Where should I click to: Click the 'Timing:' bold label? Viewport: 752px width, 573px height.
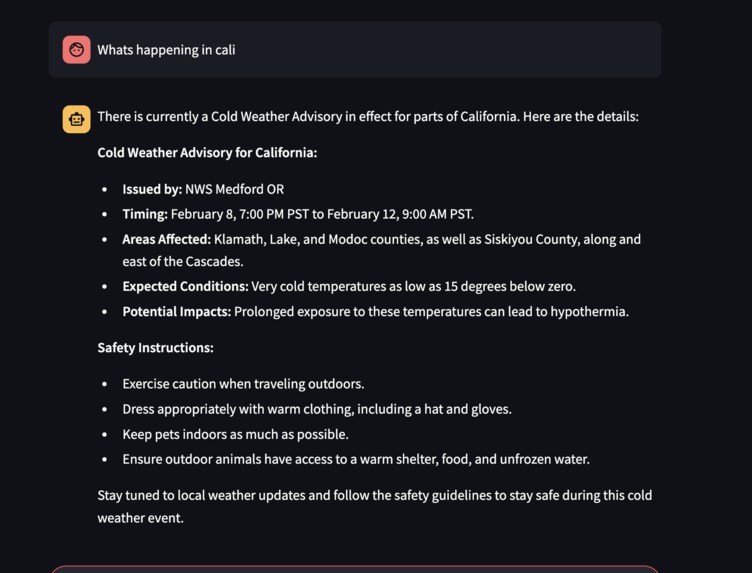145,214
